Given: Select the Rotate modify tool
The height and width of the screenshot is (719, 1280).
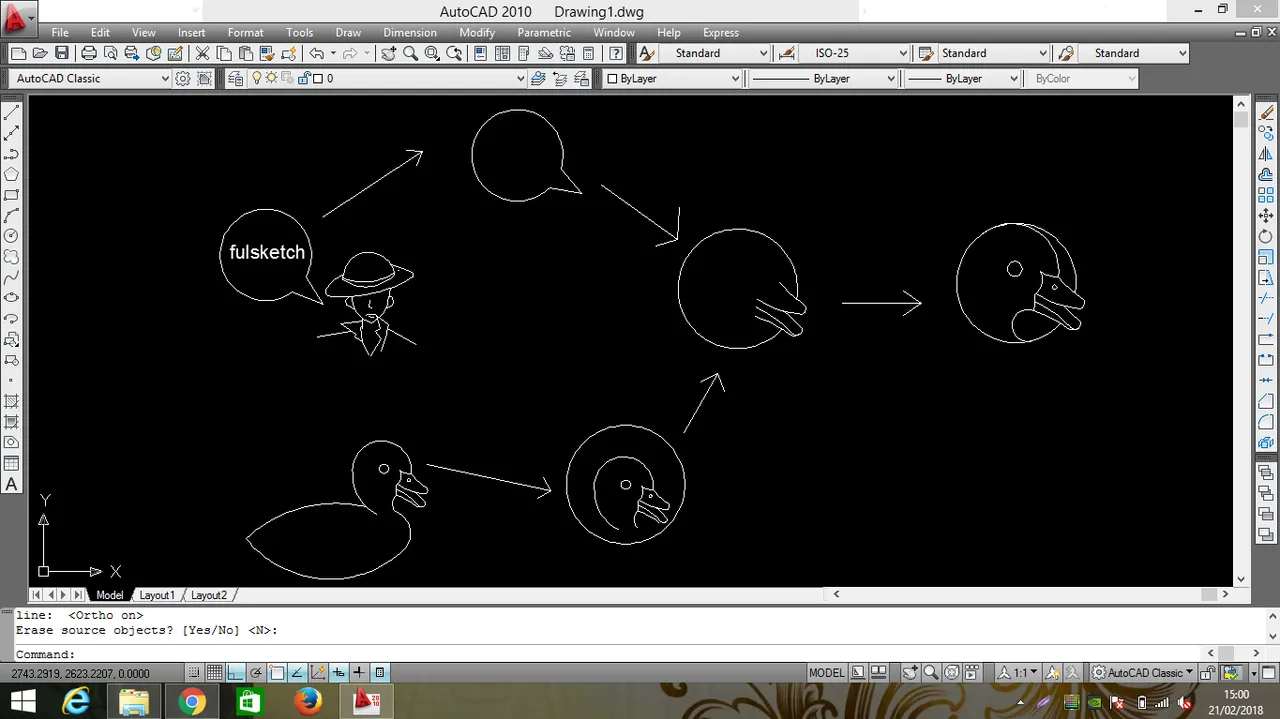Looking at the screenshot, I should point(1266,236).
